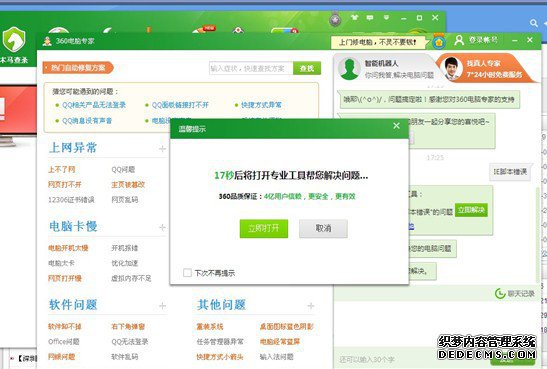
Task: Open the 主页被篡改 link
Action: click(x=128, y=184)
